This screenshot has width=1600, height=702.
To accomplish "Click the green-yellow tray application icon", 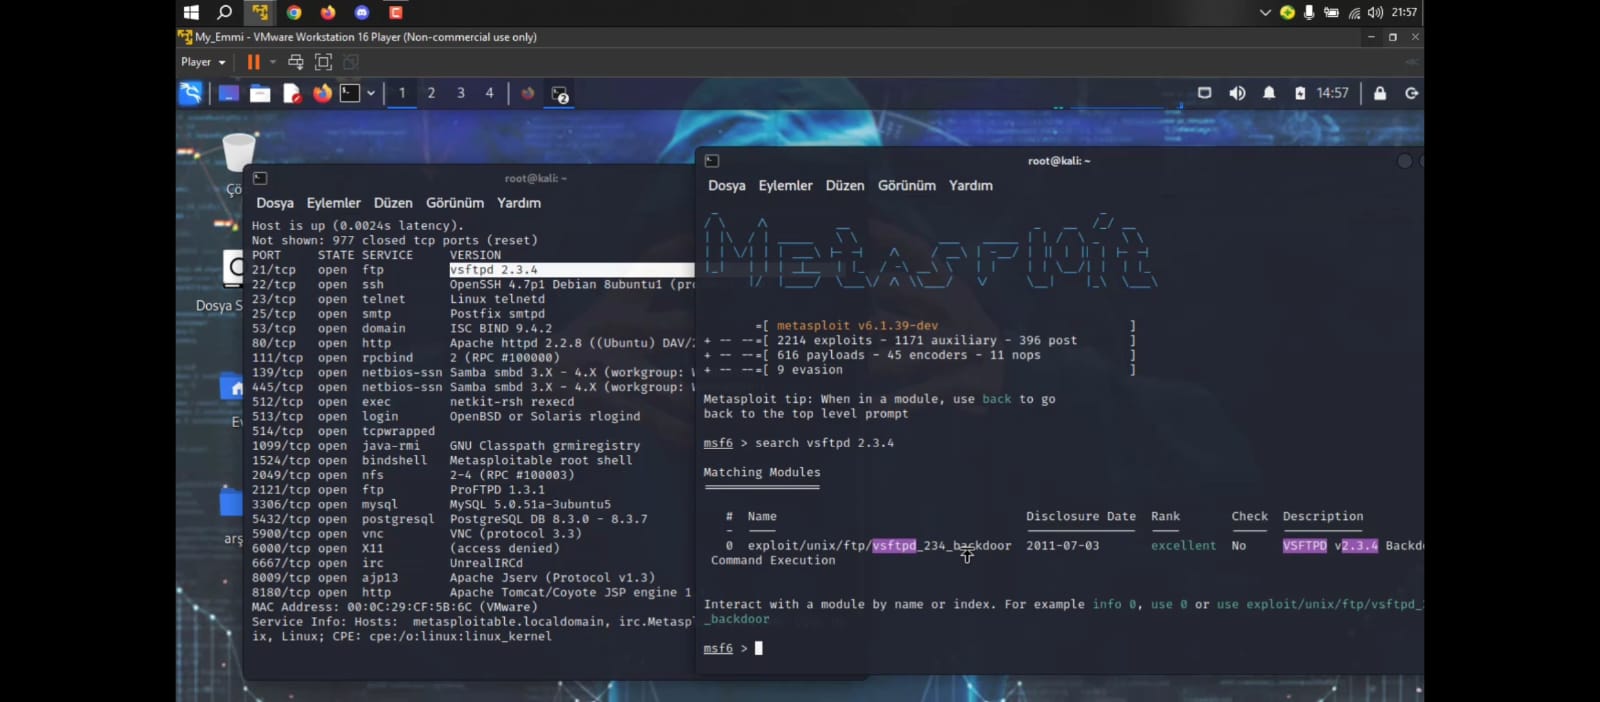I will 1287,12.
